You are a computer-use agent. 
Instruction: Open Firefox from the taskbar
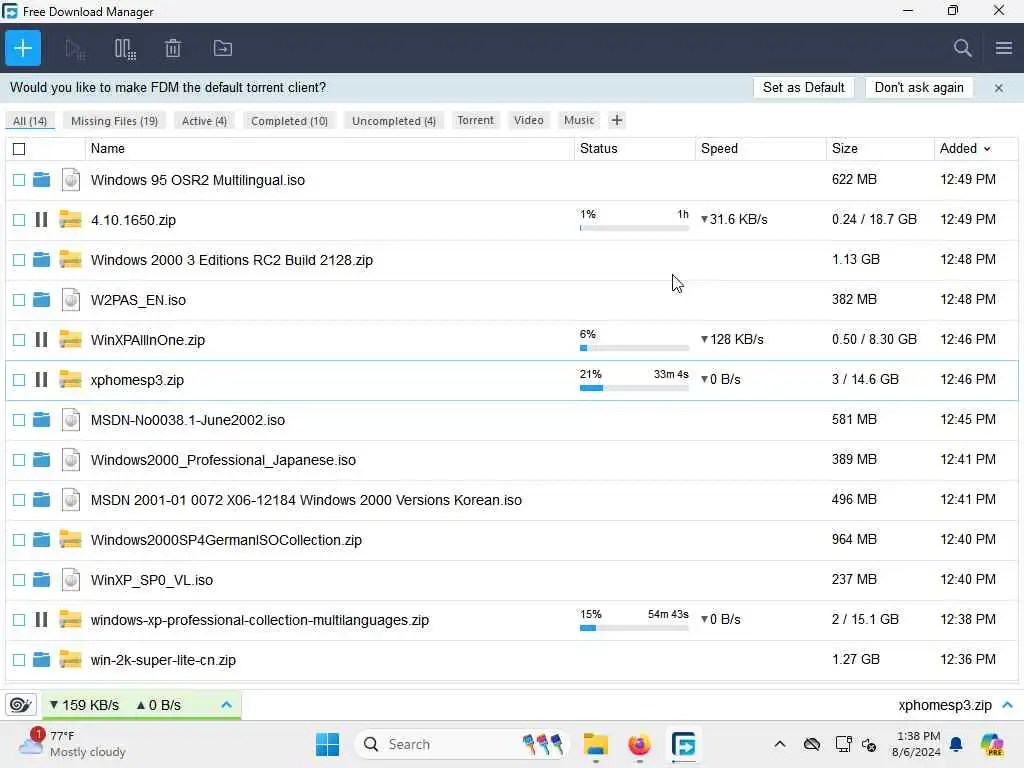pyautogui.click(x=639, y=744)
